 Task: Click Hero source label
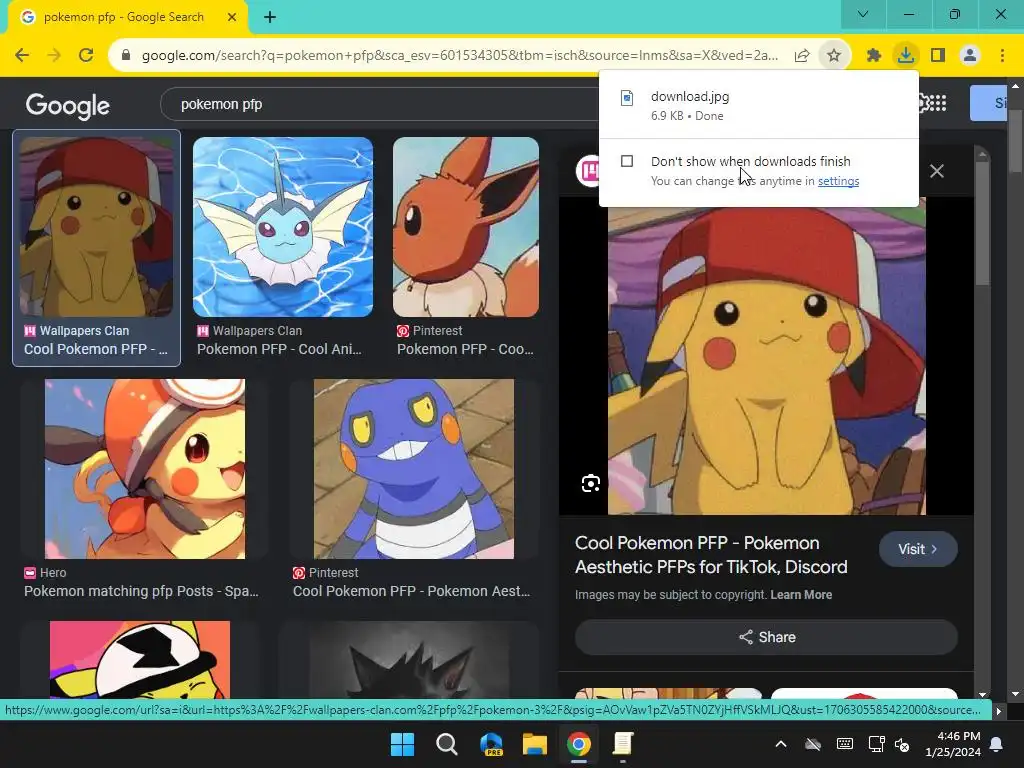pyautogui.click(x=53, y=573)
